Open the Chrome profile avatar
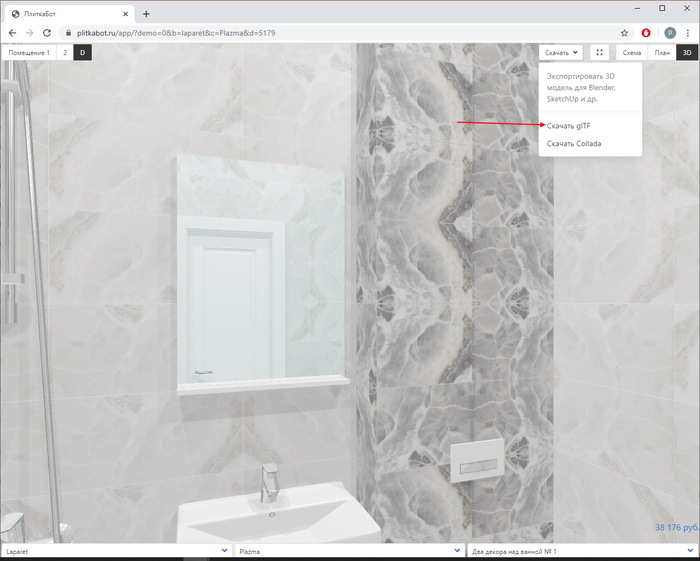700x561 pixels. click(669, 33)
